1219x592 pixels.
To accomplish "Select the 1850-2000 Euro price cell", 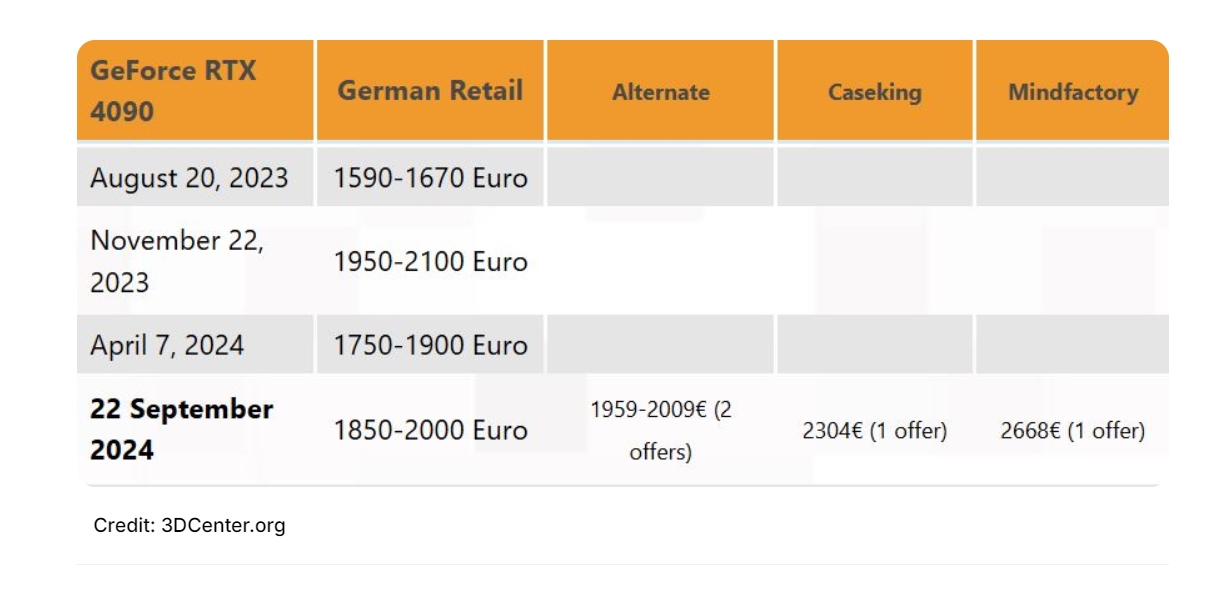I will [x=430, y=430].
